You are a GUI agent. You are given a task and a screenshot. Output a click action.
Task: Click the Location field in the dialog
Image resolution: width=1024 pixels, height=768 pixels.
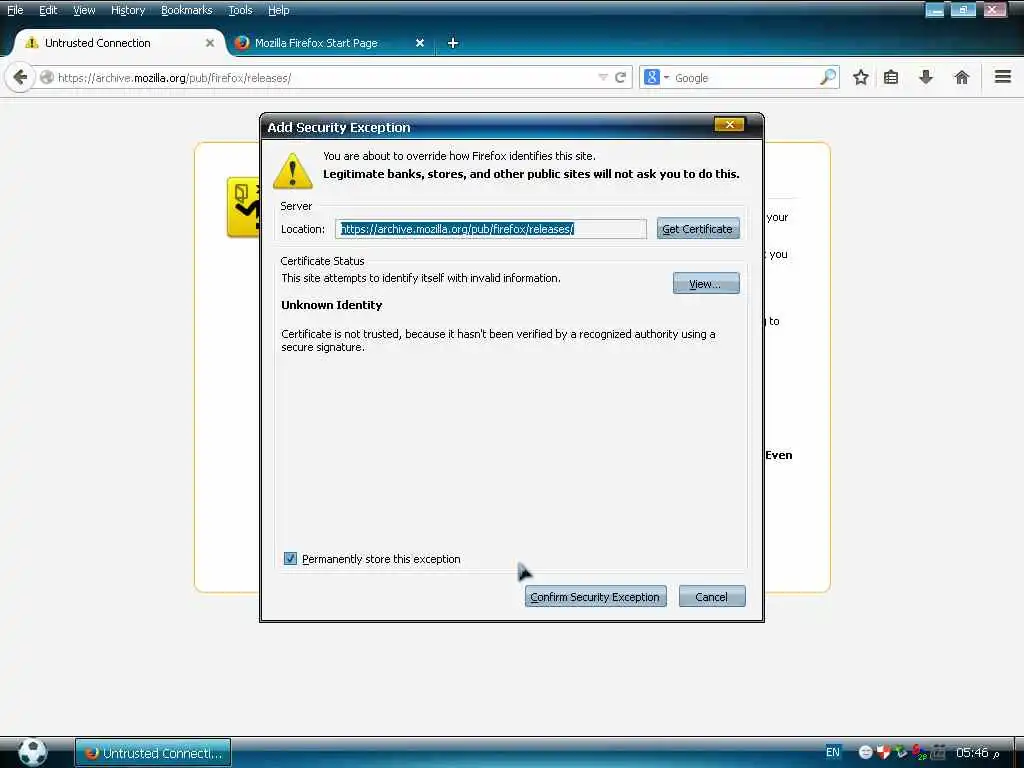pyautogui.click(x=490, y=229)
